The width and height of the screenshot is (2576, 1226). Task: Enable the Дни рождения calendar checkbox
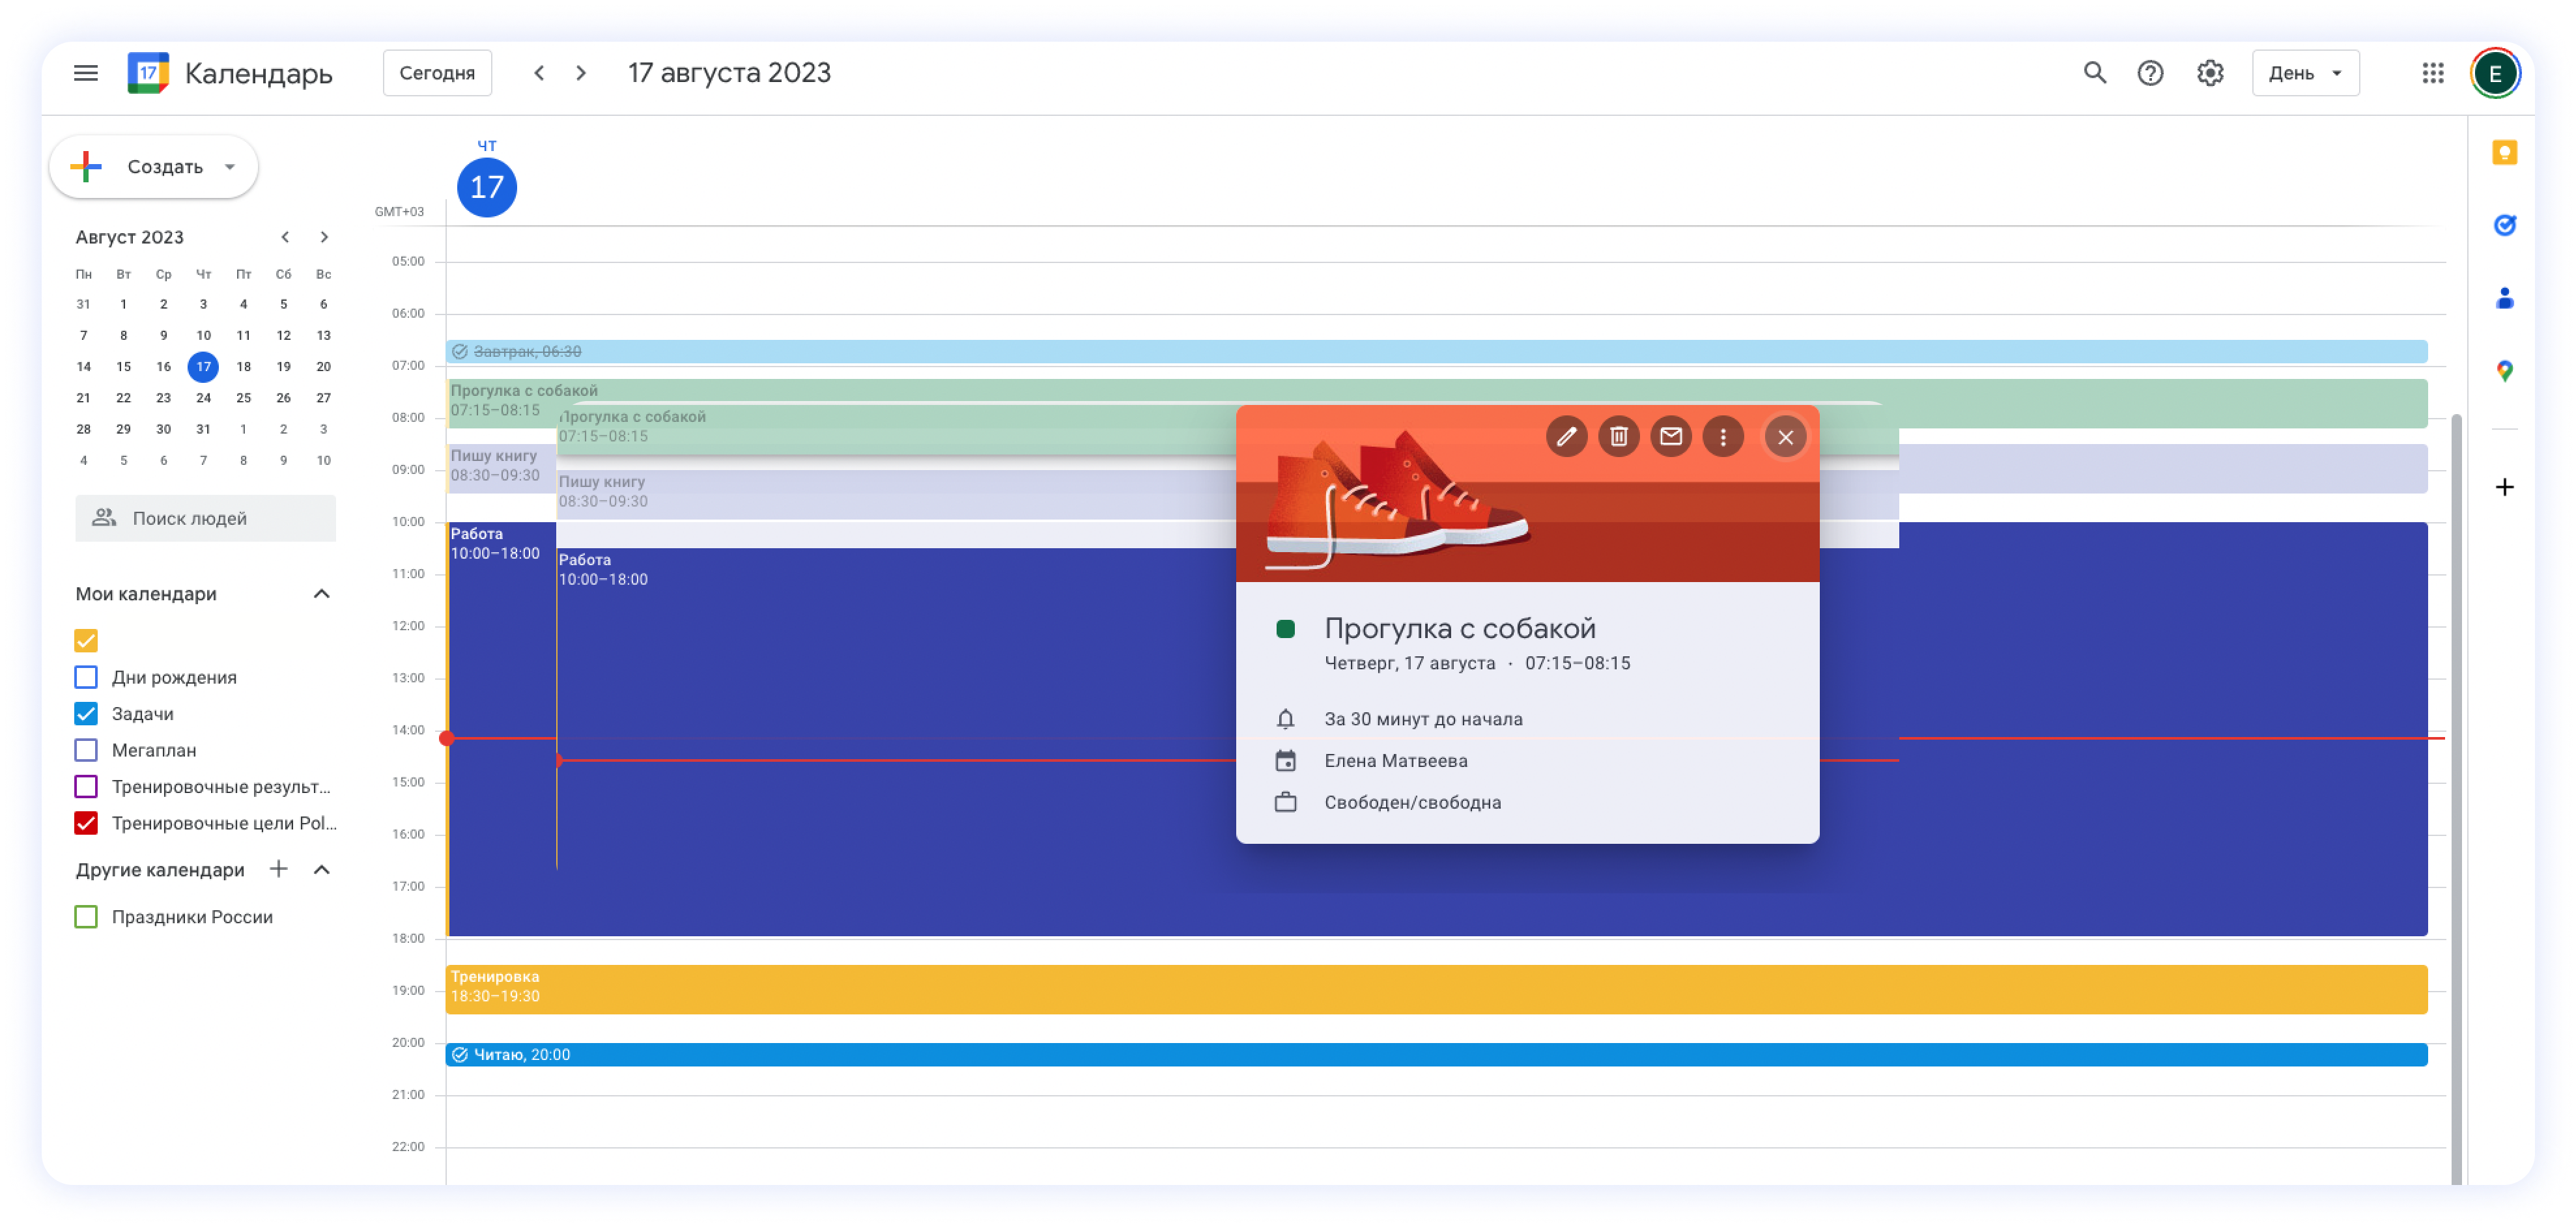pos(86,677)
